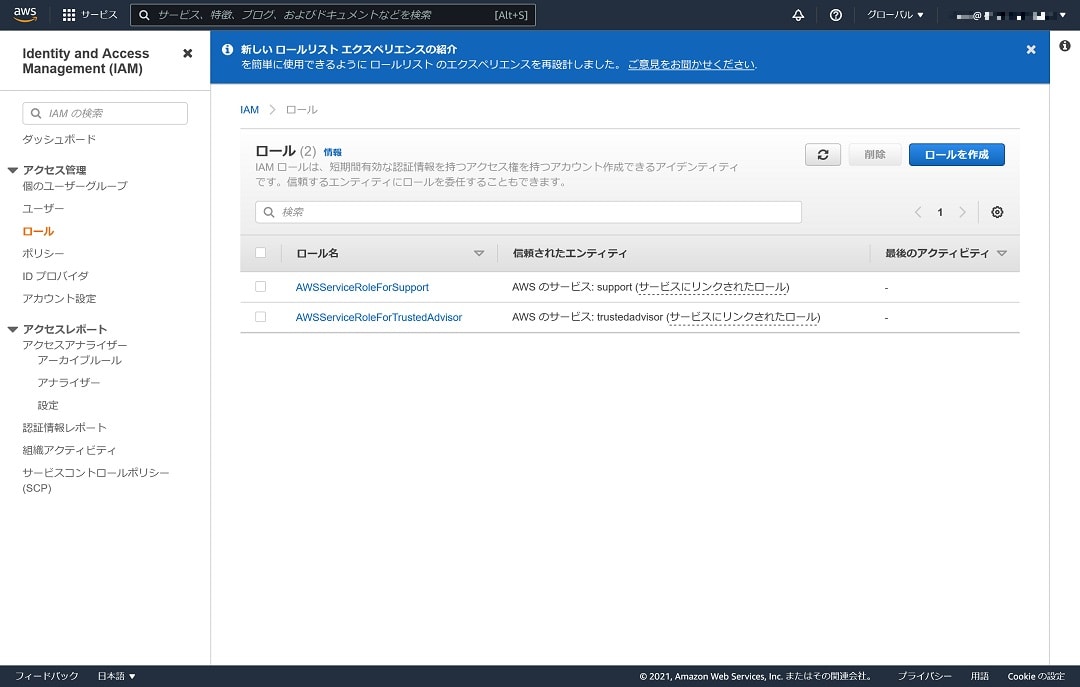Dismiss the blue role-list announcement banner

[1030, 50]
